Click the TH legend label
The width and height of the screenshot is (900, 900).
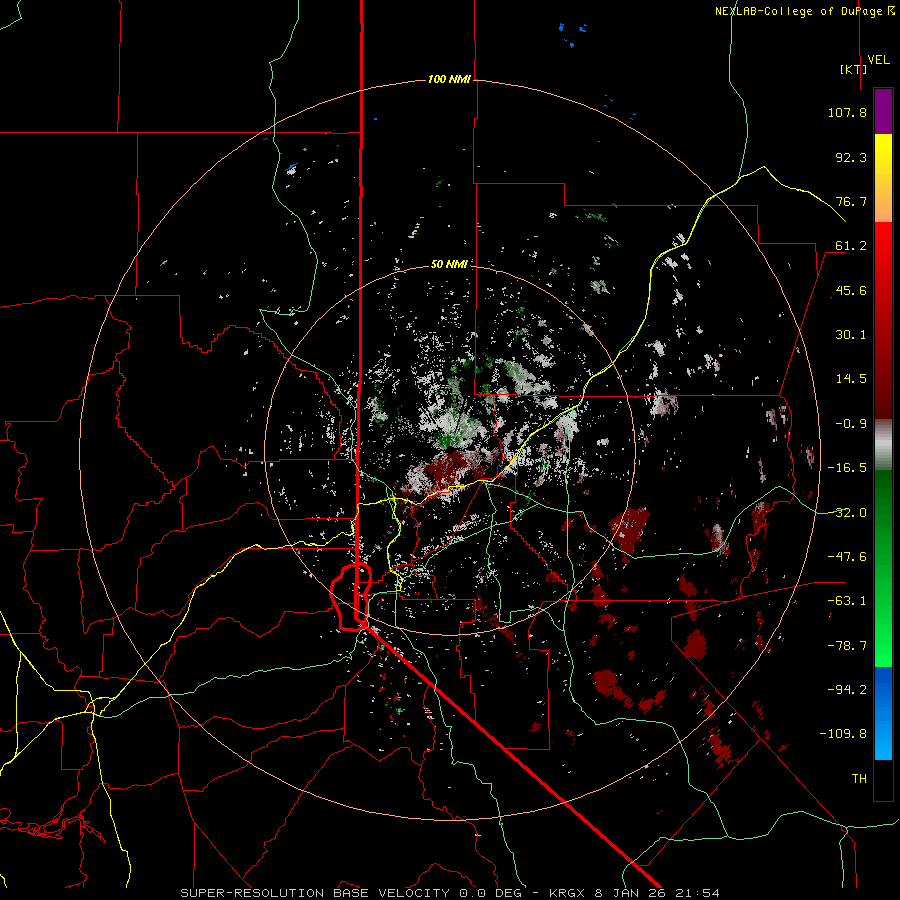(859, 779)
